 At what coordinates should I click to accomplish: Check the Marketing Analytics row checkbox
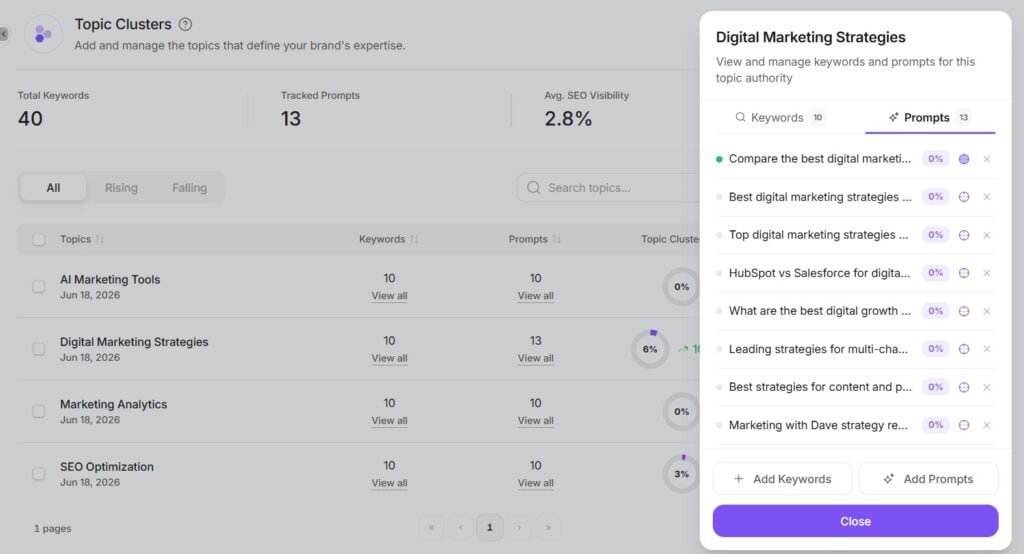click(39, 412)
